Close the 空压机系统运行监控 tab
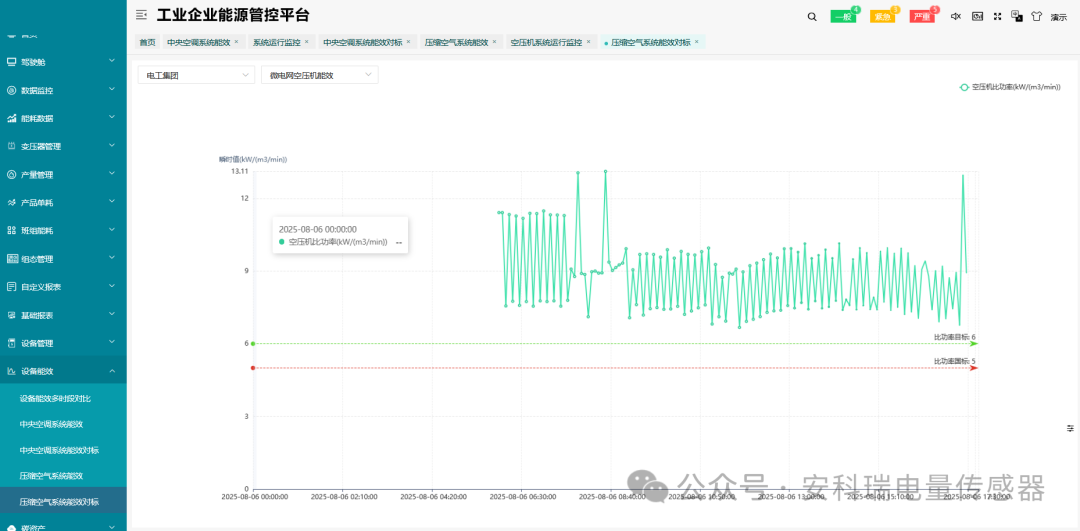Screen dimensions: 1080x531 [x=588, y=42]
